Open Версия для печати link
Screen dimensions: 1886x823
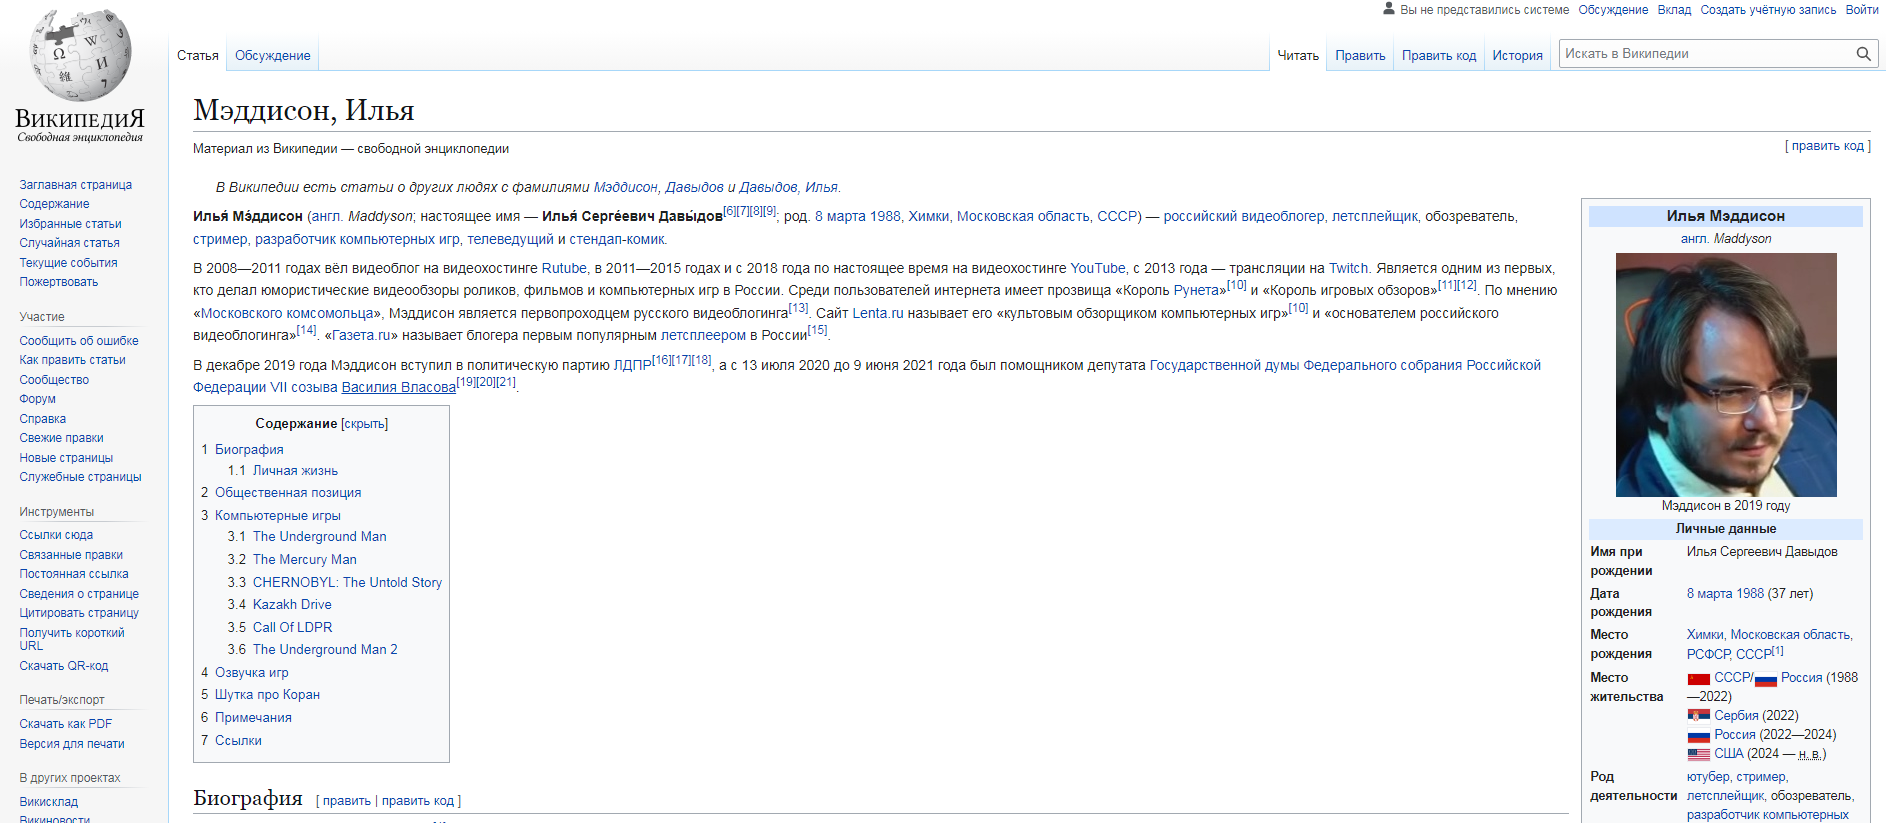click(72, 744)
